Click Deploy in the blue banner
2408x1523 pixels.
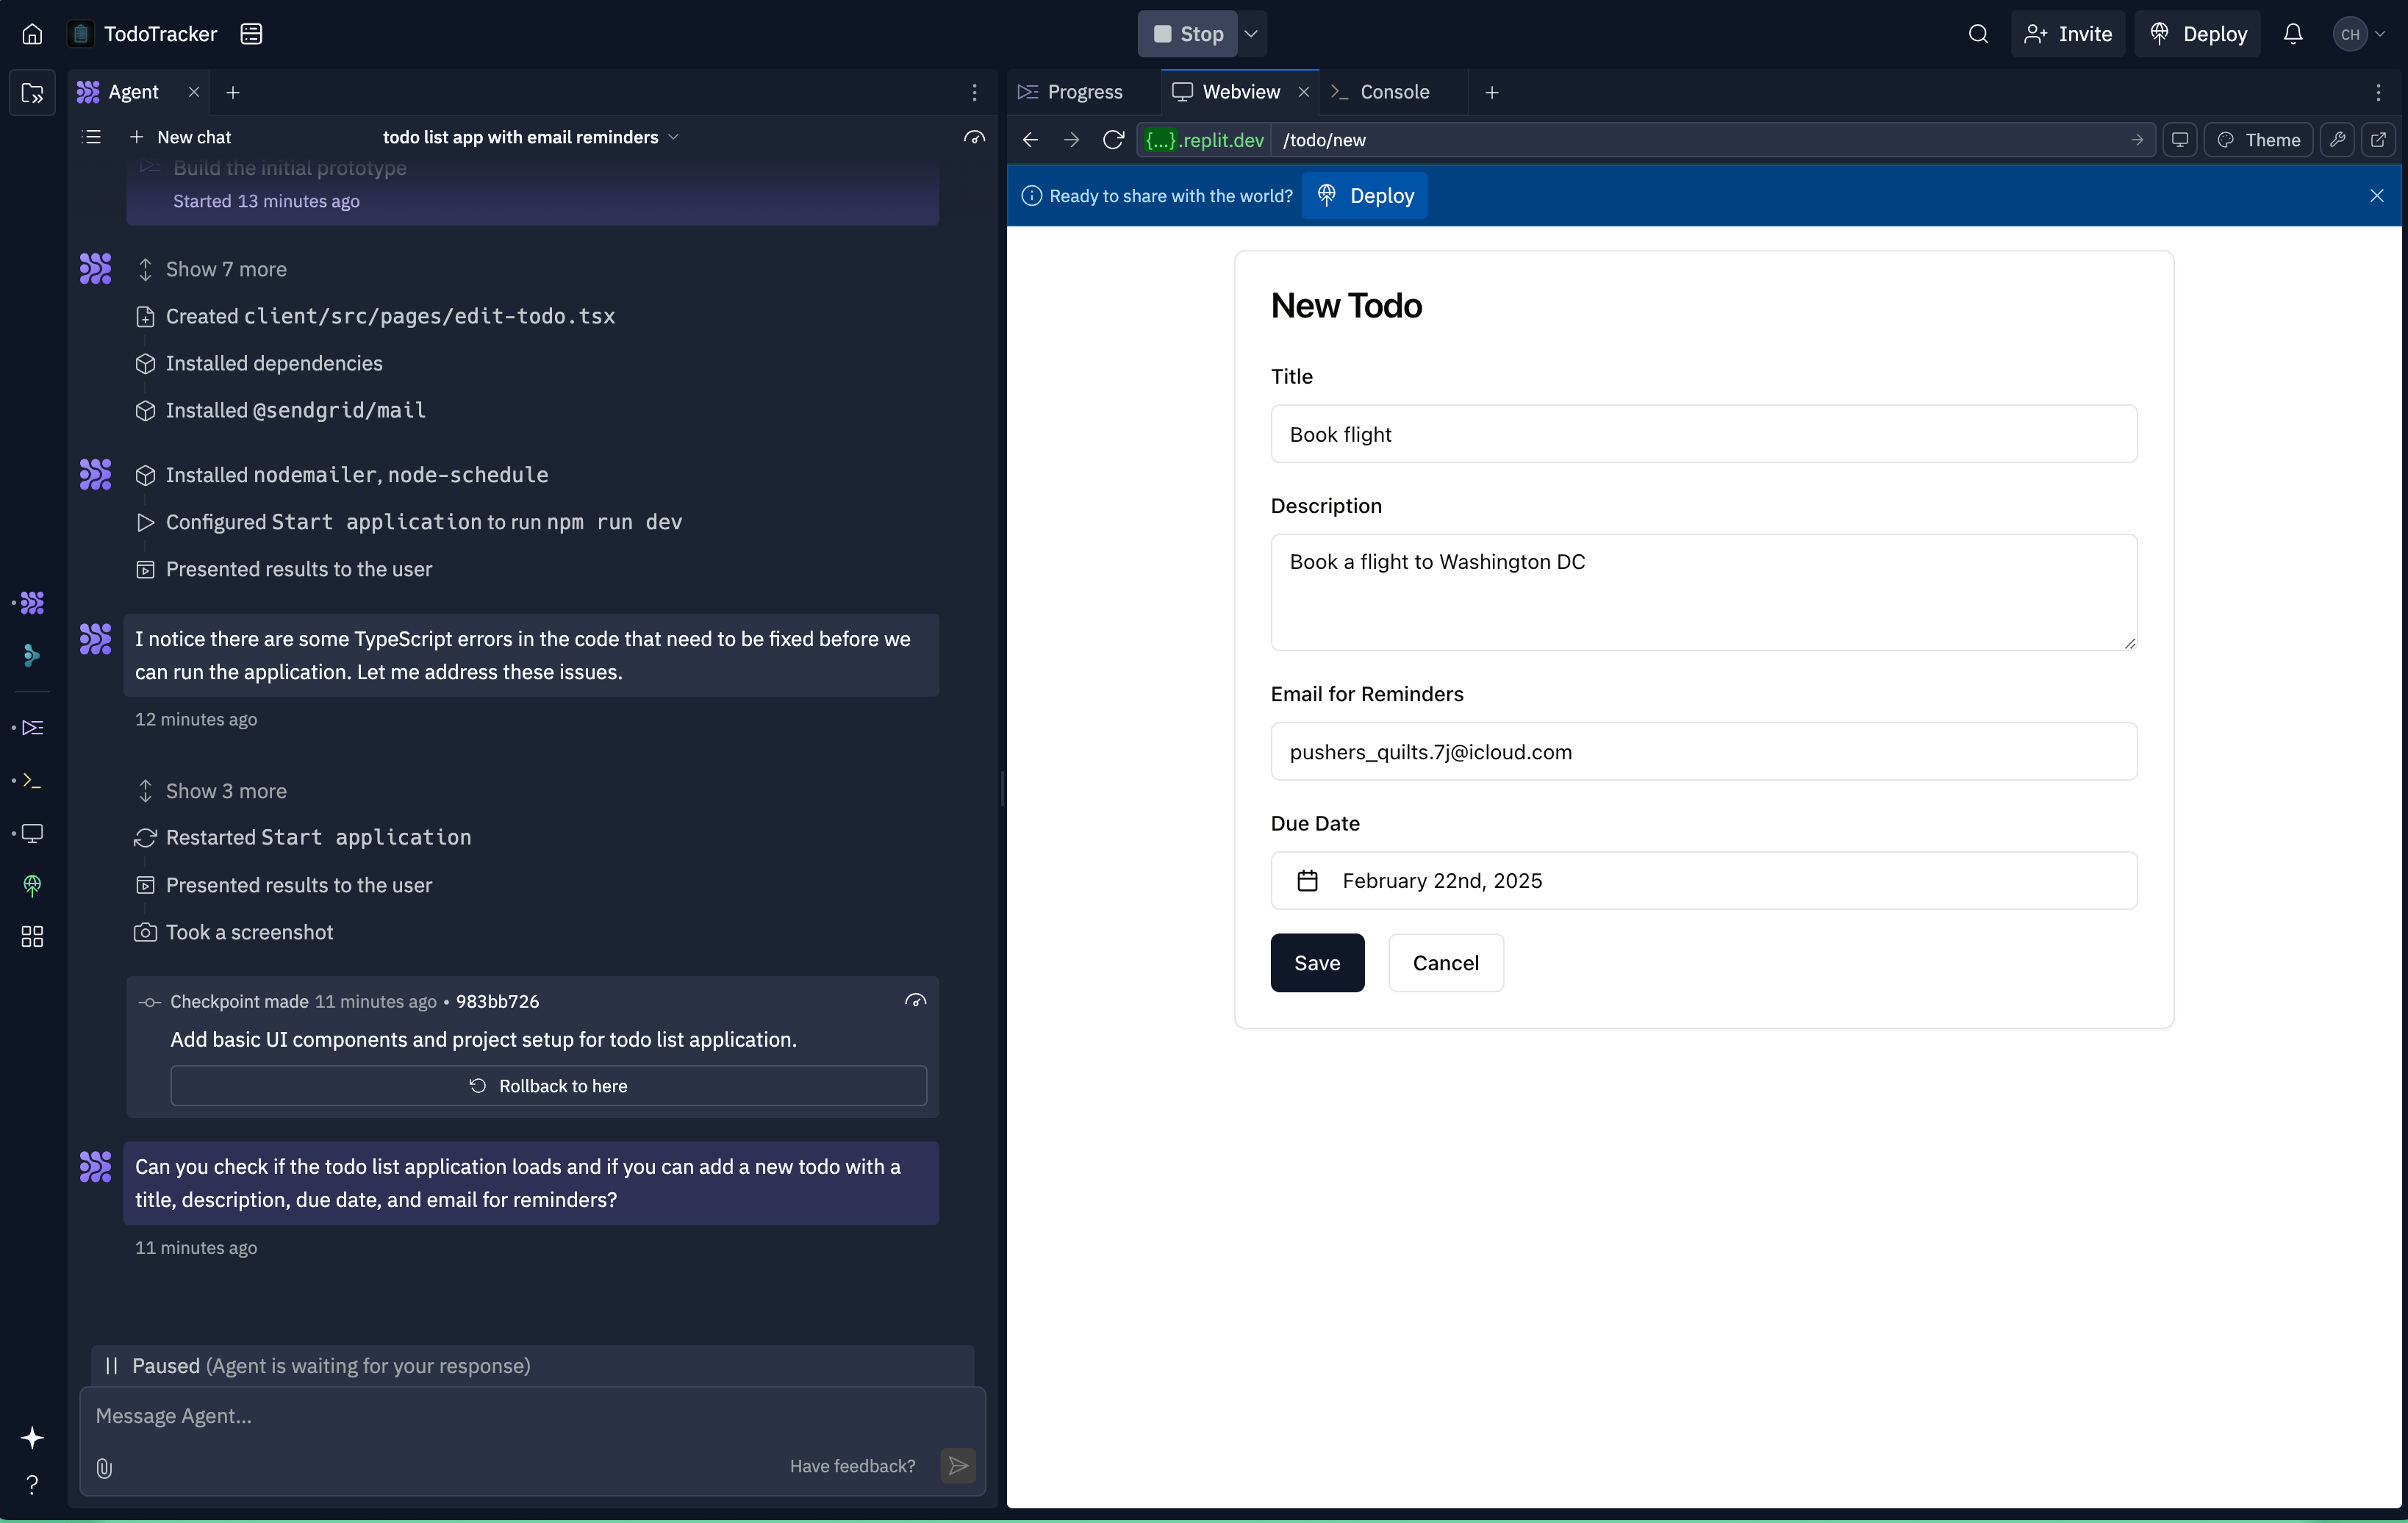click(1365, 196)
